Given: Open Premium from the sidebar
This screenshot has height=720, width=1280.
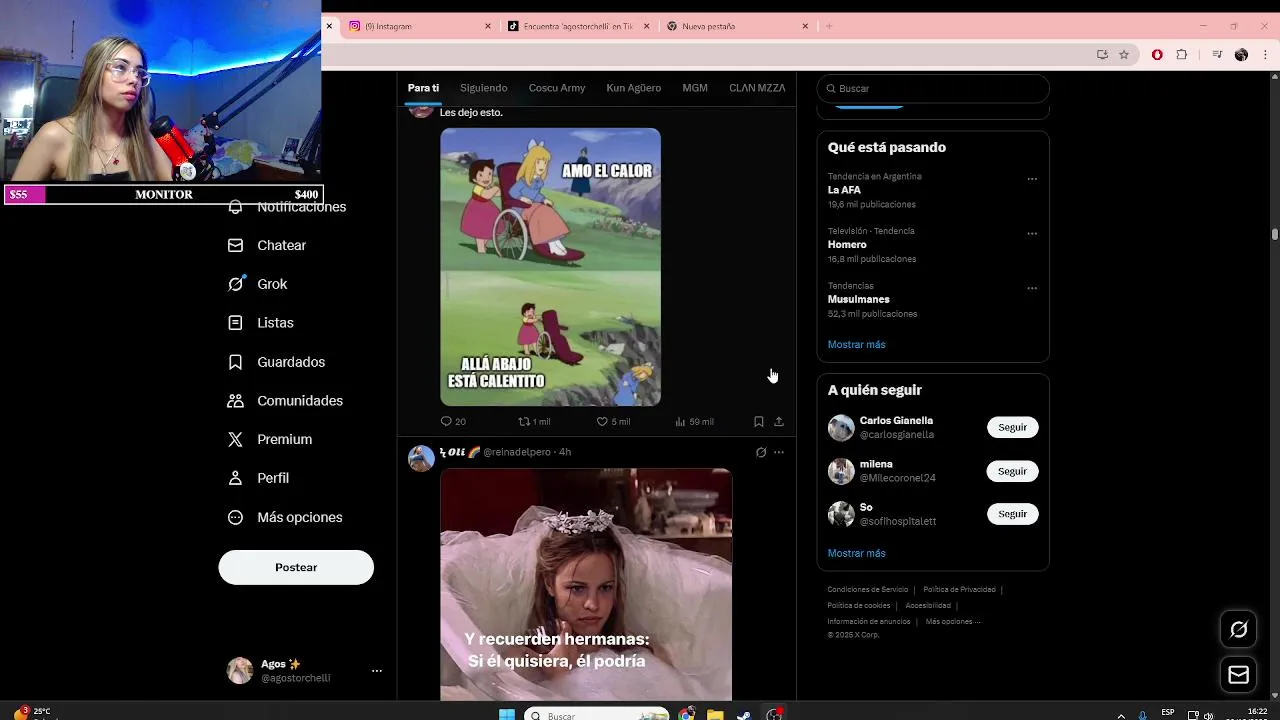Looking at the screenshot, I should click(x=269, y=439).
